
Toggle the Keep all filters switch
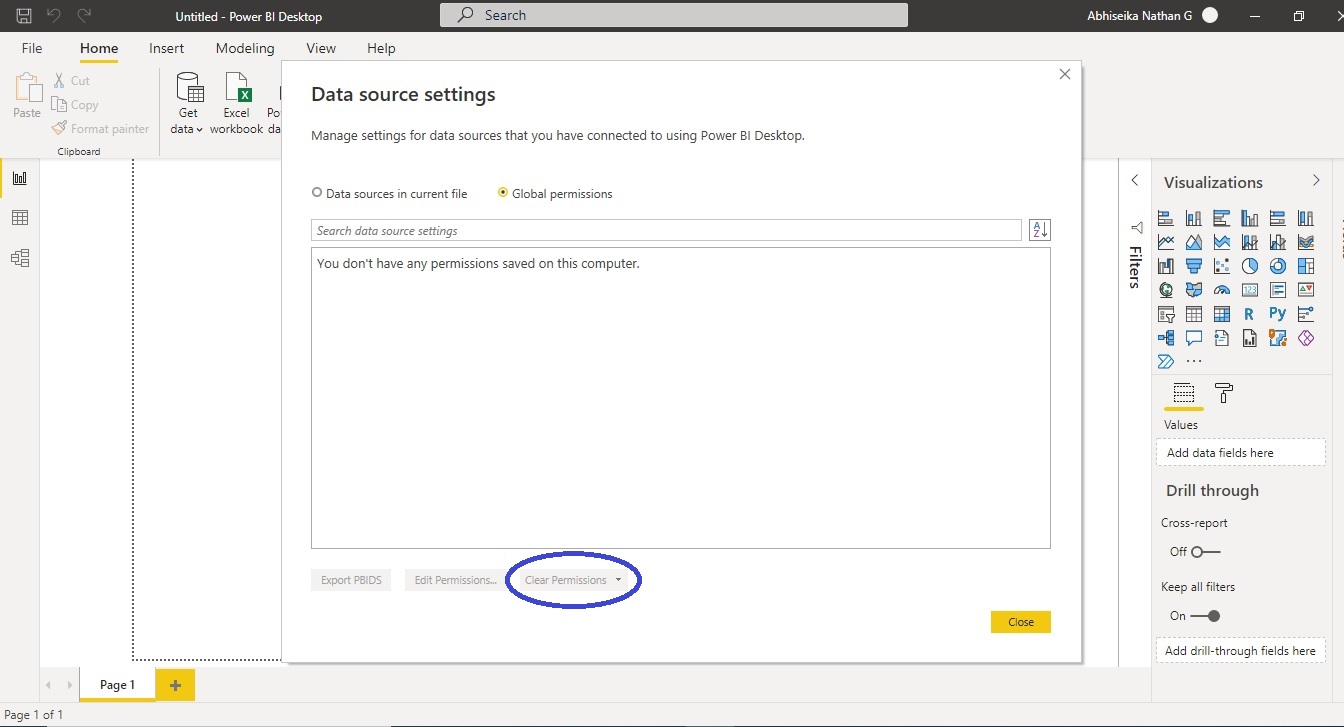(x=1206, y=616)
